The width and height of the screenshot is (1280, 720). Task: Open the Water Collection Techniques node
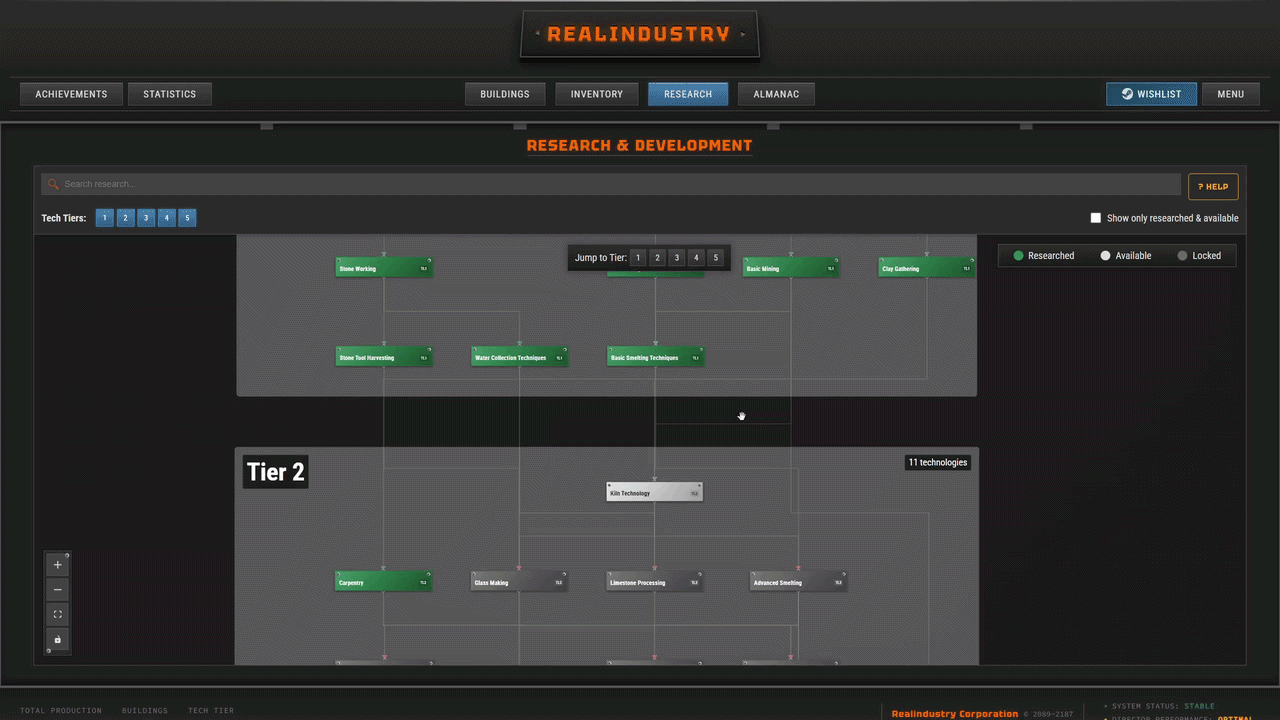point(519,357)
